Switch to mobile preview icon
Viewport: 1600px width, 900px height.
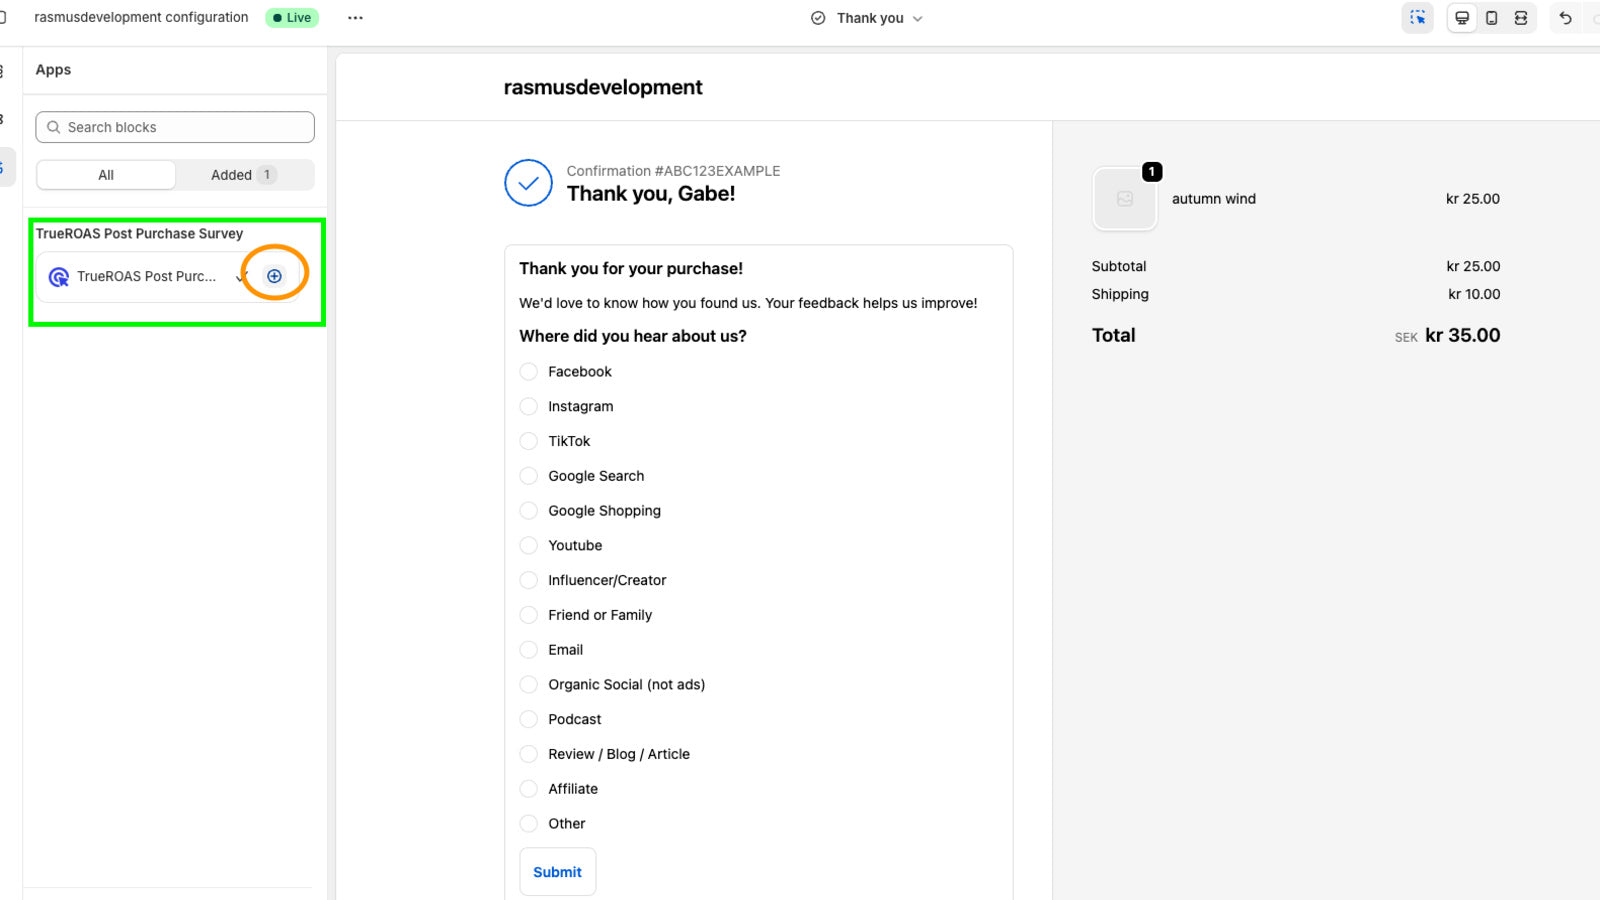tap(1491, 17)
